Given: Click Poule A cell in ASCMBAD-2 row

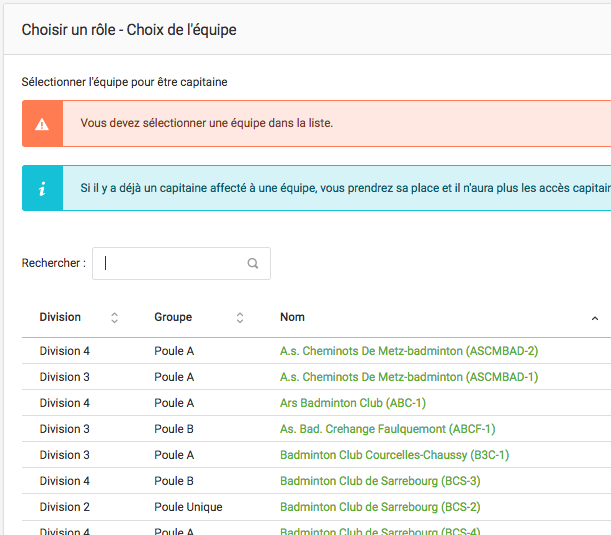Looking at the screenshot, I should [174, 351].
